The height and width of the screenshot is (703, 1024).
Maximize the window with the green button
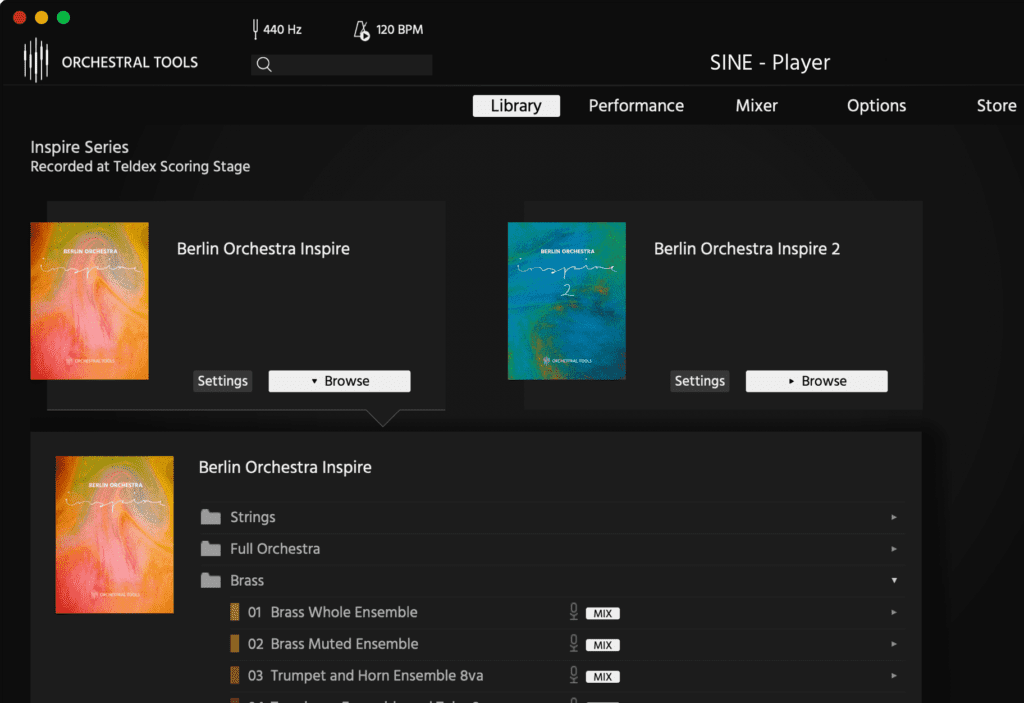click(x=63, y=18)
